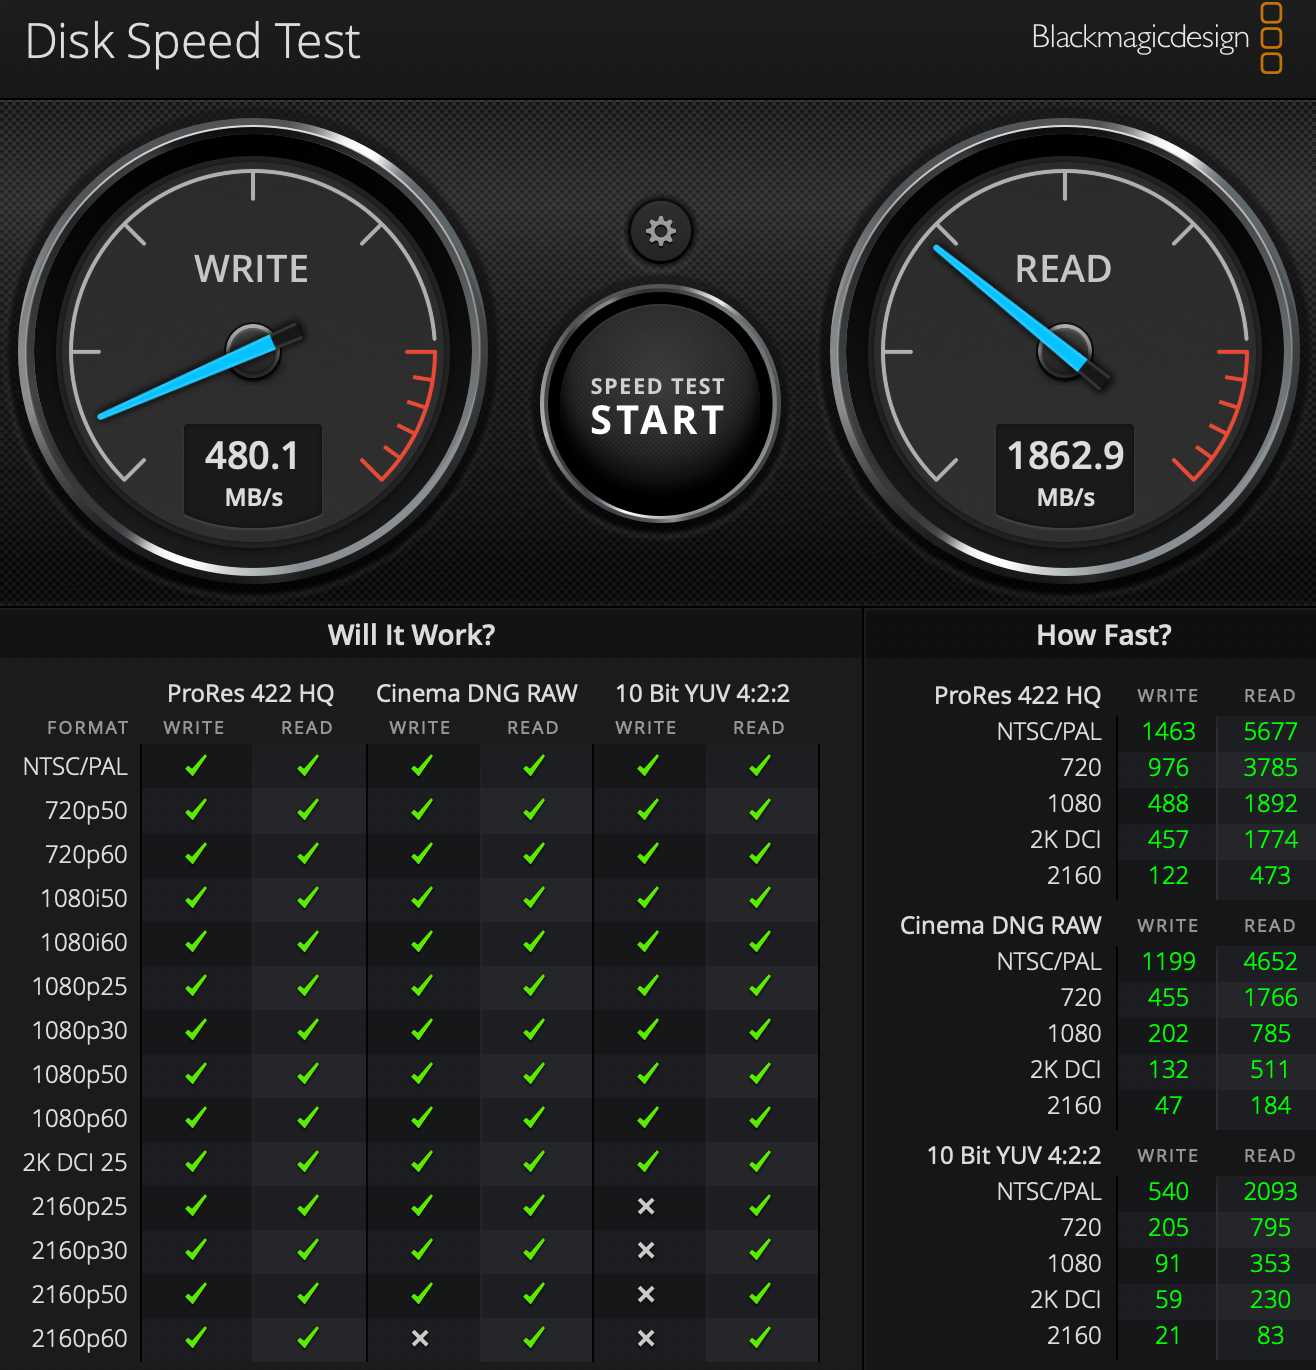This screenshot has width=1316, height=1370.
Task: Click 1080p50 ProRes read checkmark
Action: pos(308,1074)
